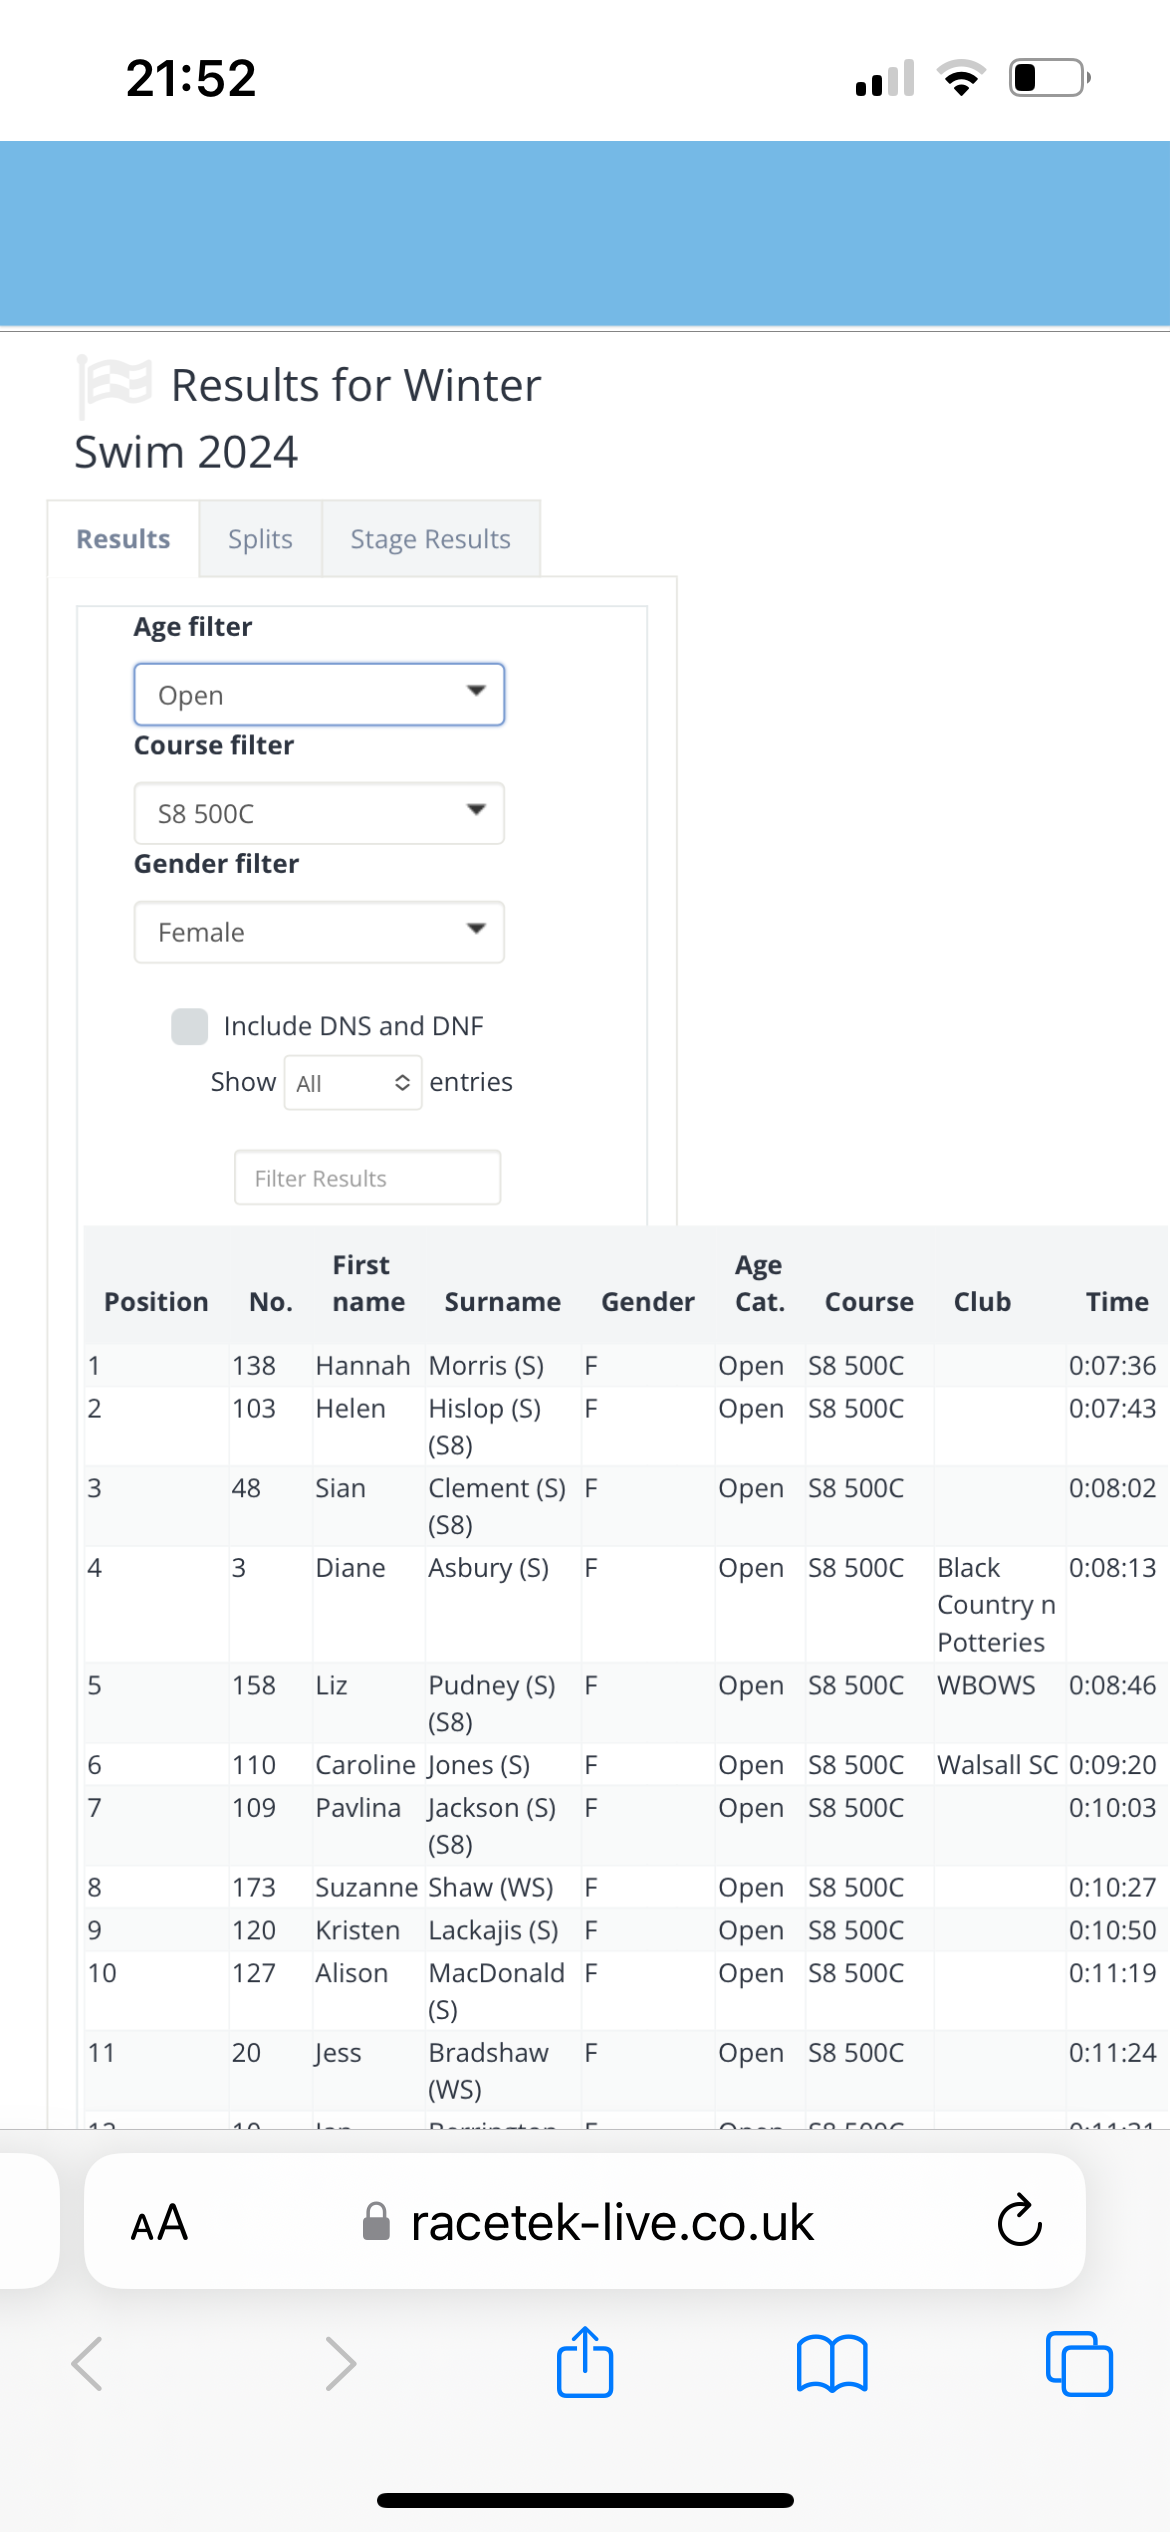Tap the Safari reload page icon
Screen dimensions: 1170x2532
(x=1019, y=2222)
